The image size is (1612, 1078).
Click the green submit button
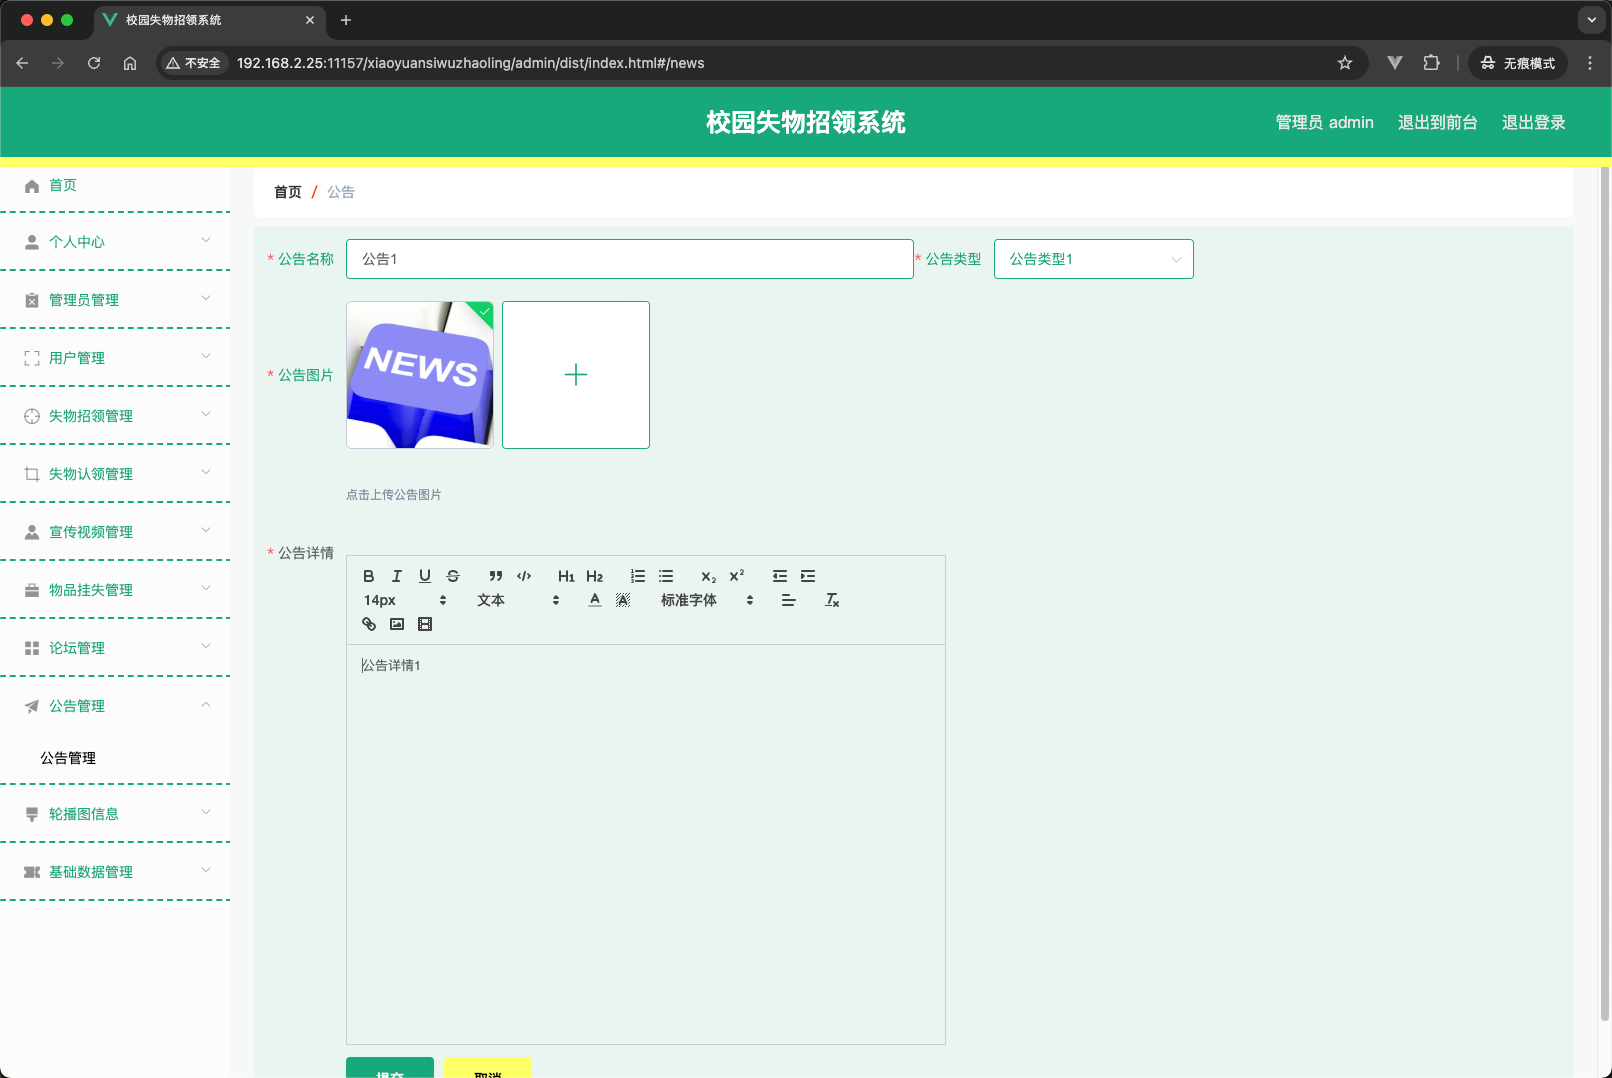click(390, 1068)
